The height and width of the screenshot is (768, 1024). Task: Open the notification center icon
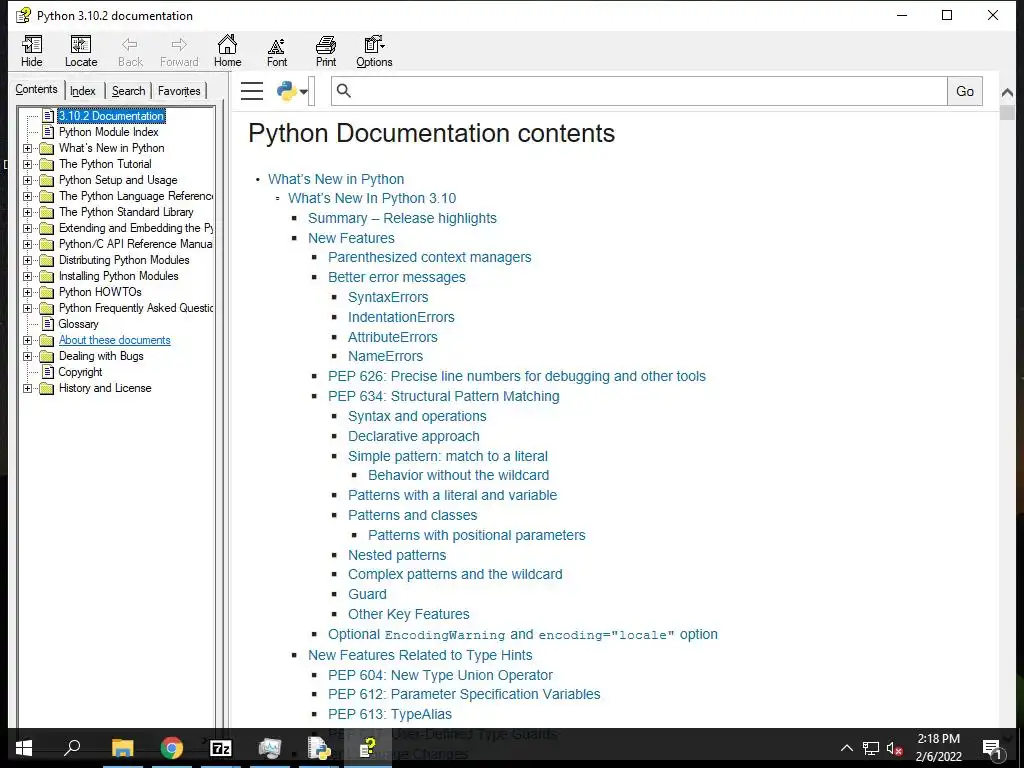tap(992, 749)
